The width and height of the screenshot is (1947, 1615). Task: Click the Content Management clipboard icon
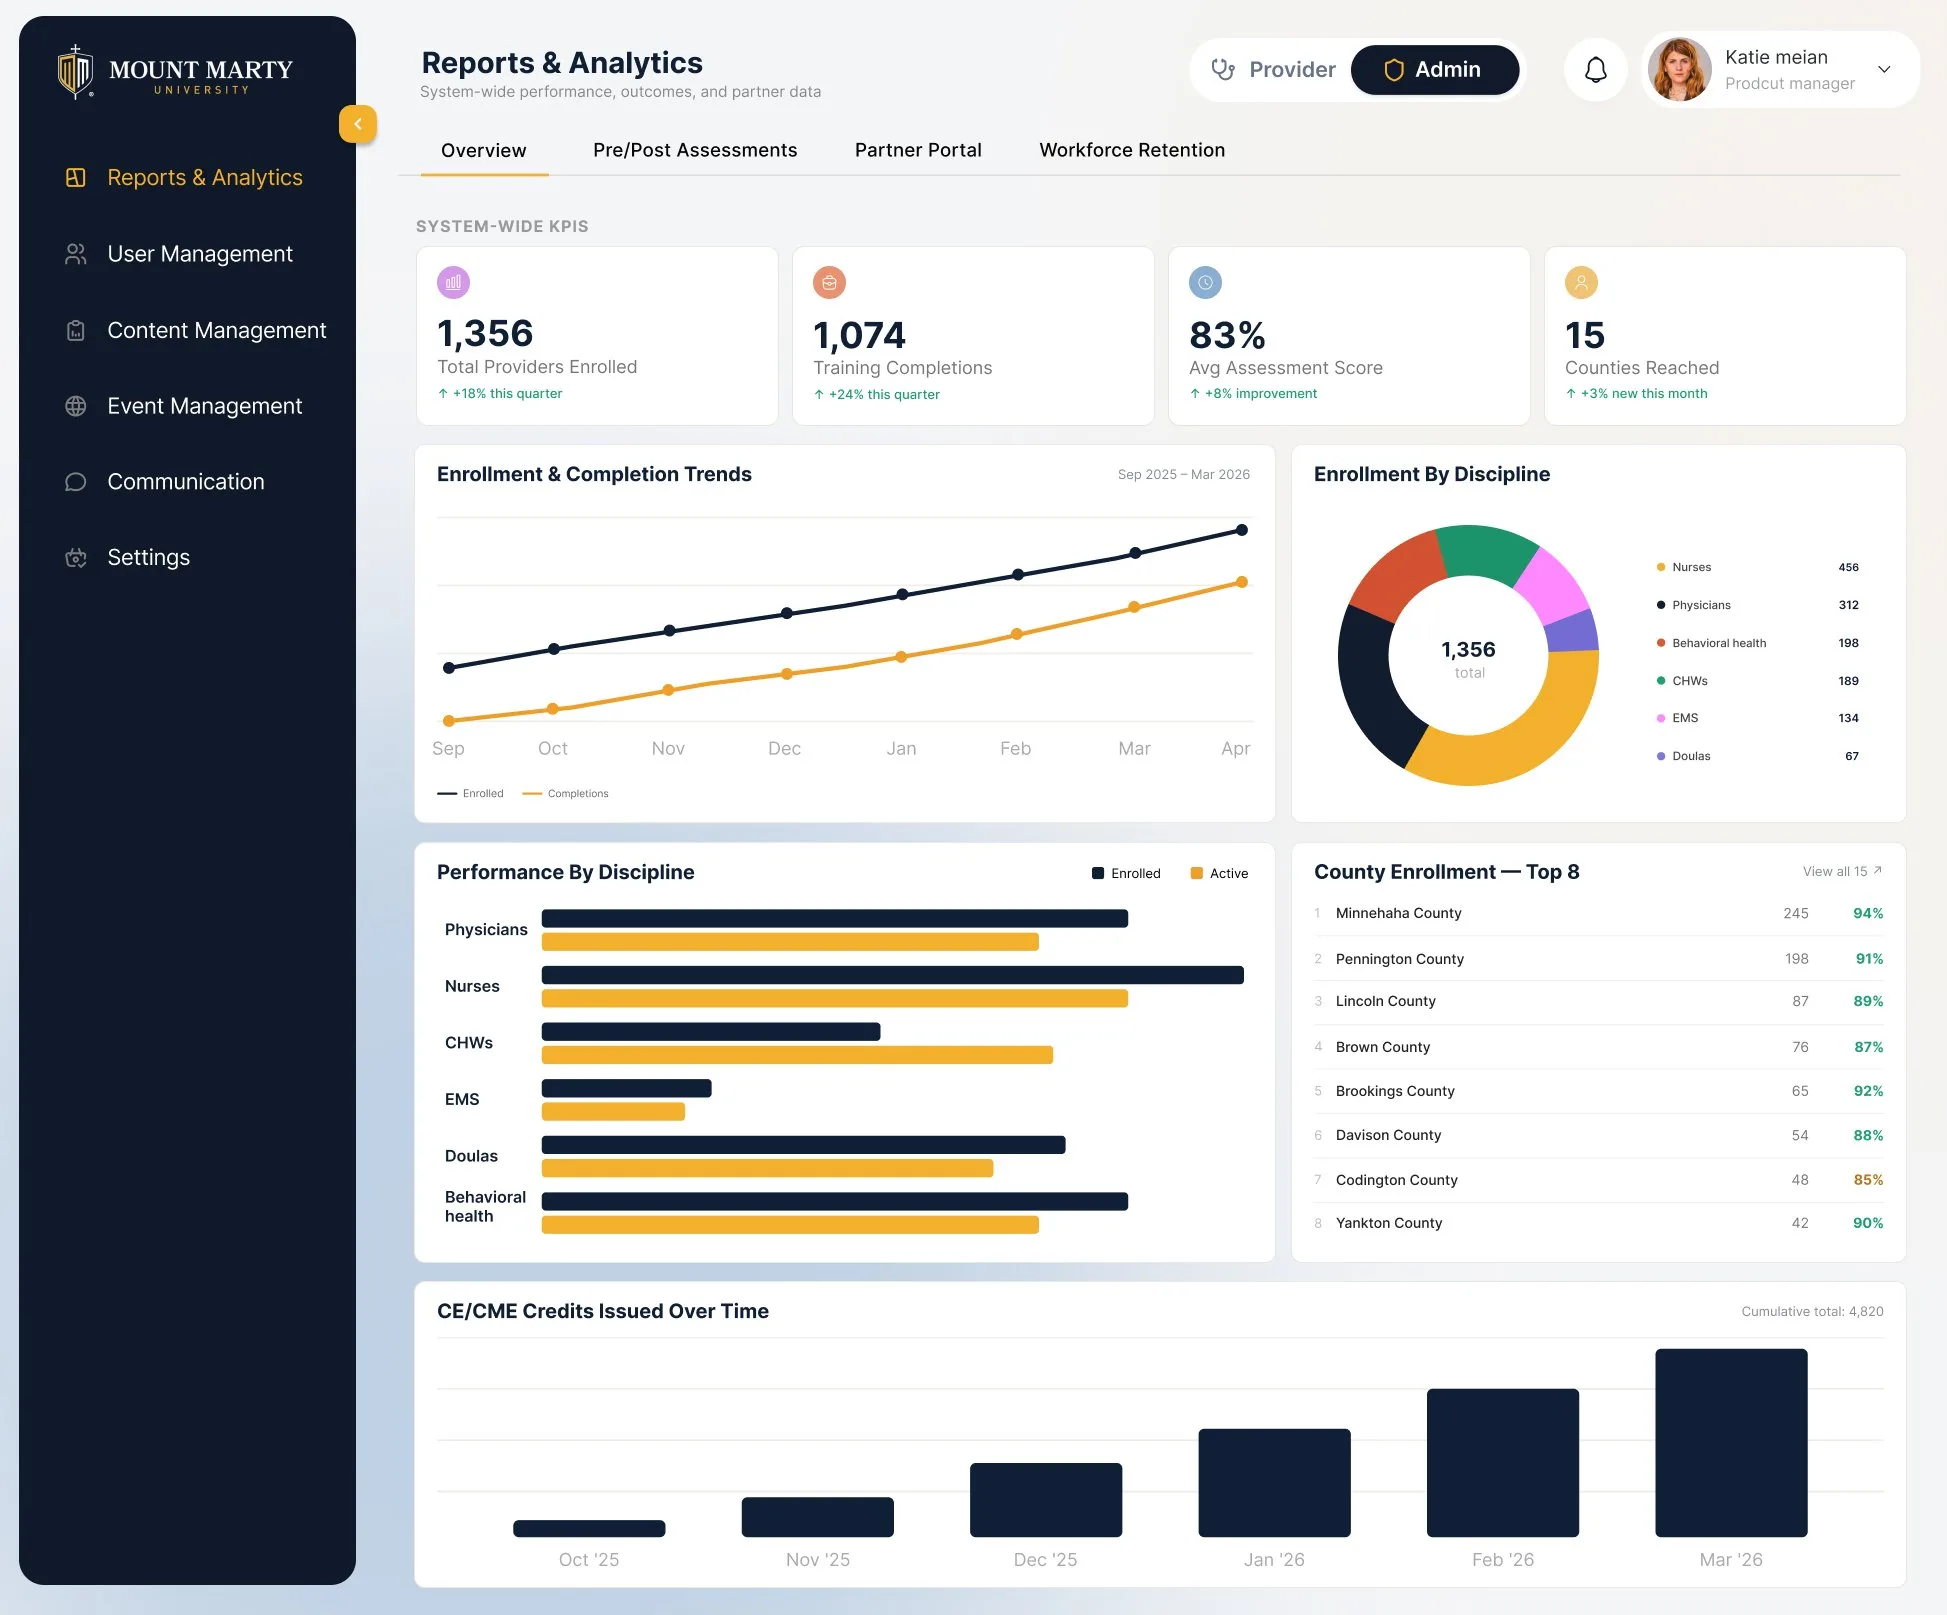[76, 330]
